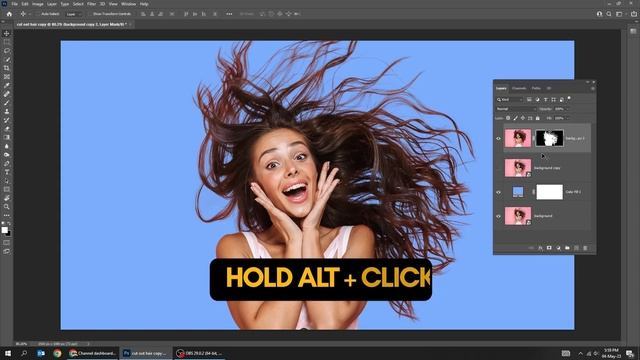The image size is (640, 360).
Task: Enable Show Transform Controls checkbox
Action: click(x=90, y=14)
